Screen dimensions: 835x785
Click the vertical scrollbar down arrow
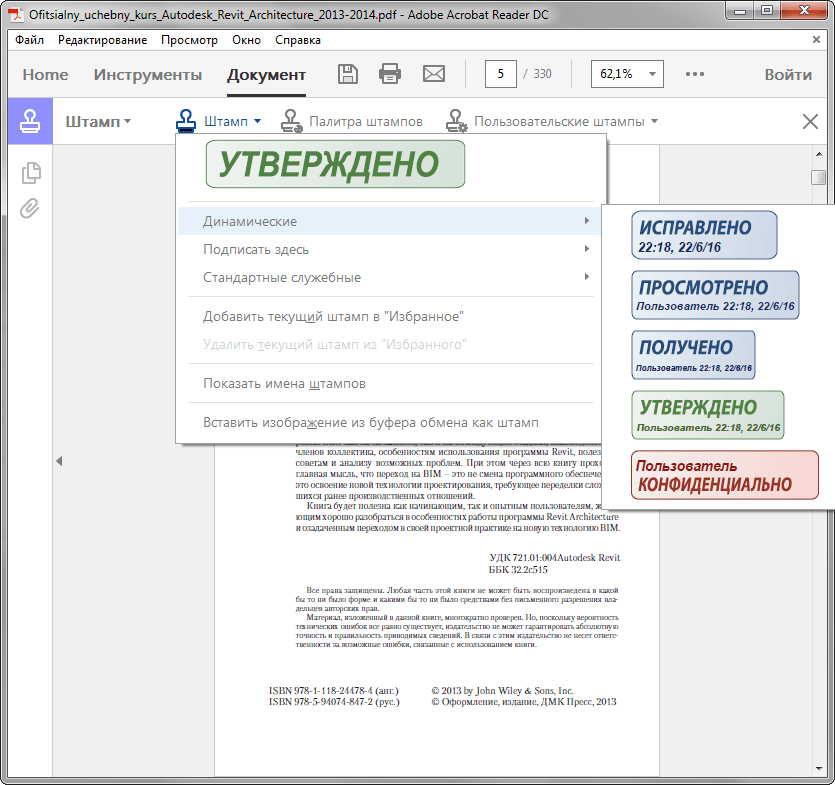coord(819,768)
